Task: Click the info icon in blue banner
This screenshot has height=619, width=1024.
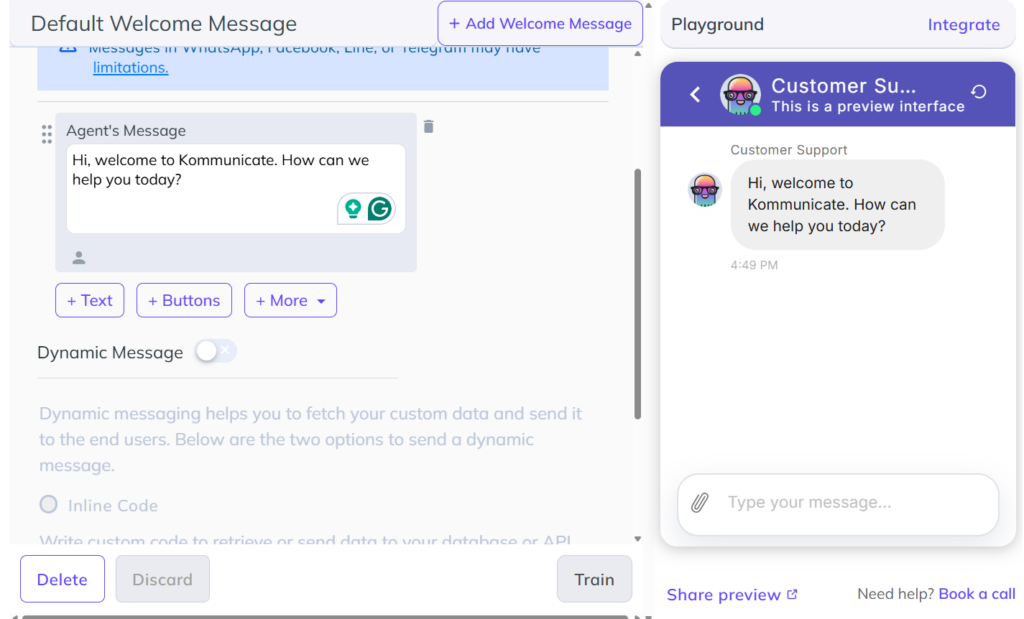Action: click(x=68, y=48)
